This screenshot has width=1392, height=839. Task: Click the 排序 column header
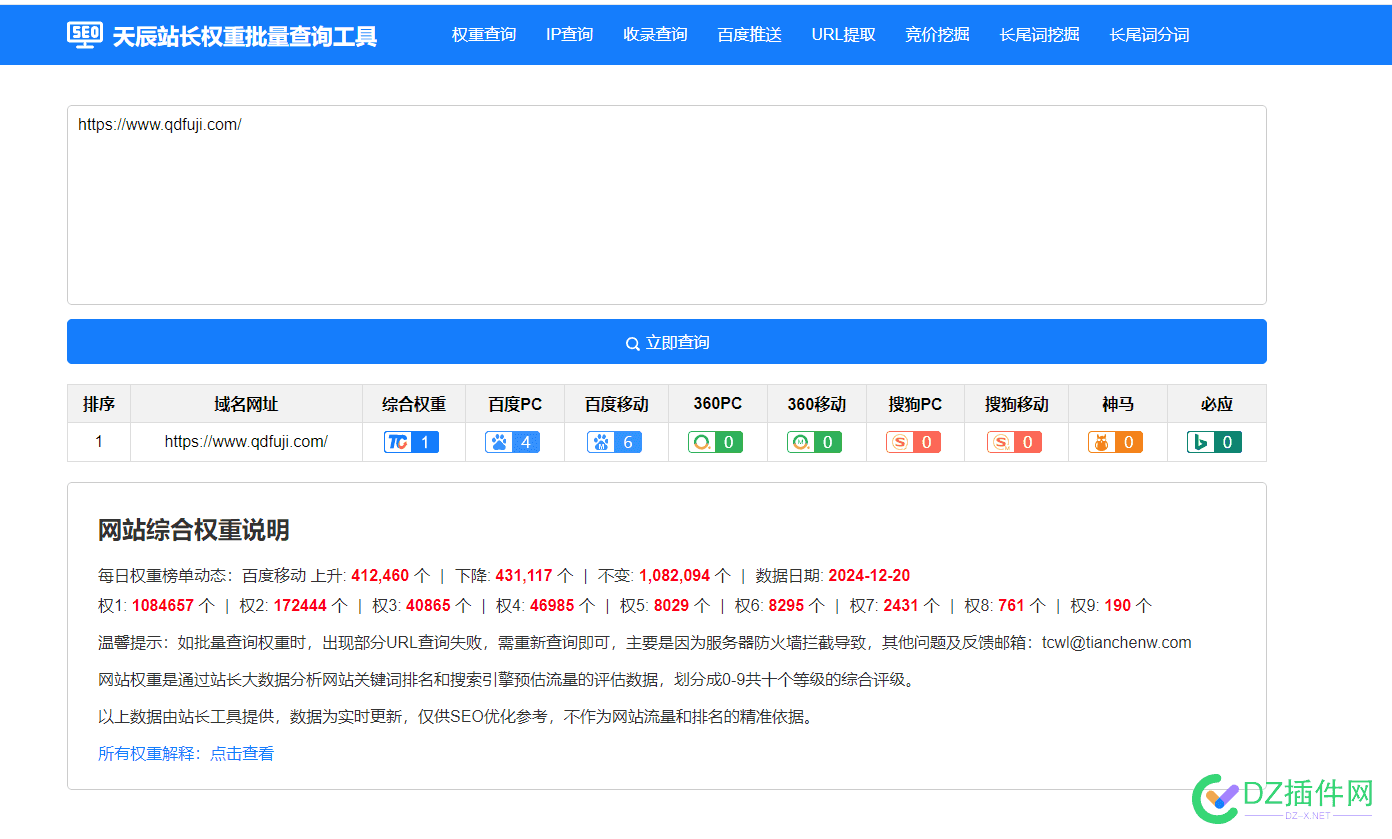coord(99,404)
